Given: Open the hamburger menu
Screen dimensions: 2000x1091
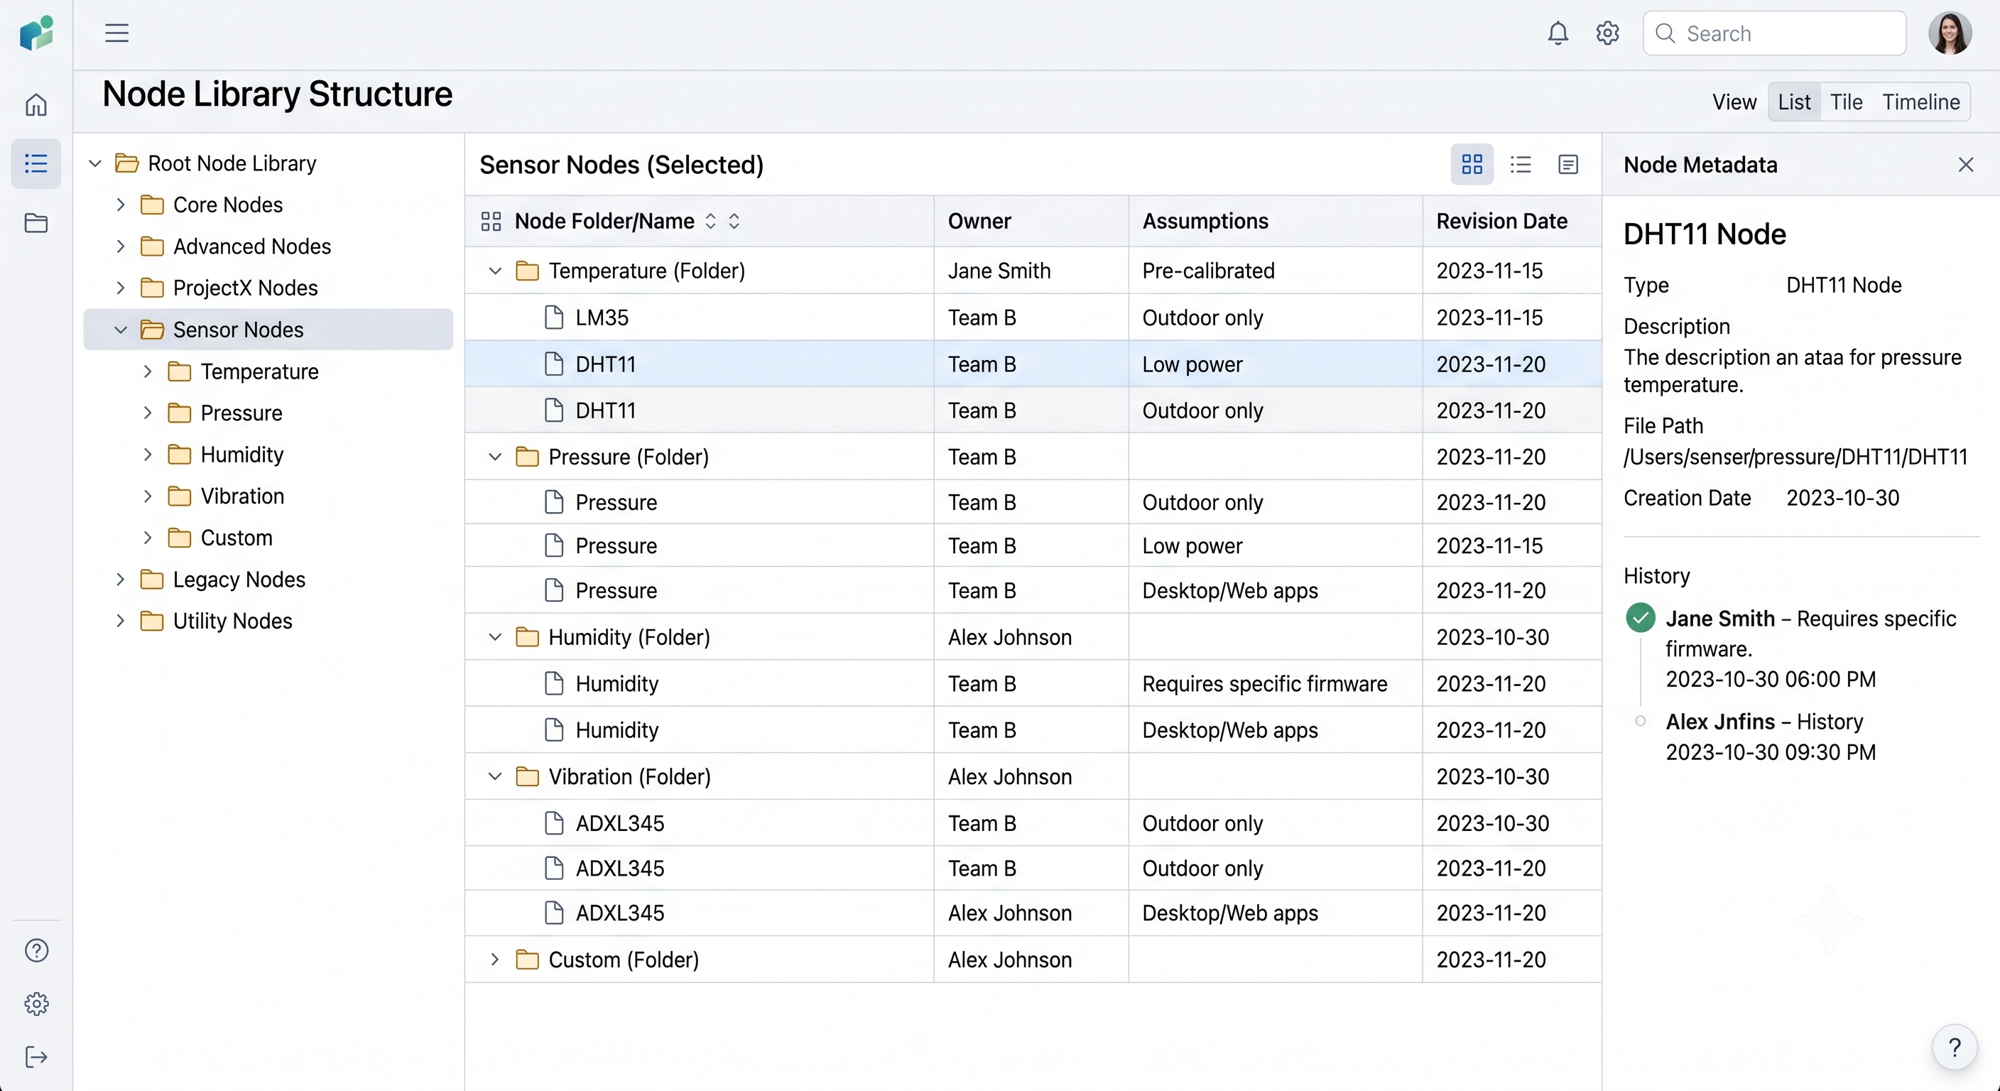Looking at the screenshot, I should pyautogui.click(x=117, y=33).
